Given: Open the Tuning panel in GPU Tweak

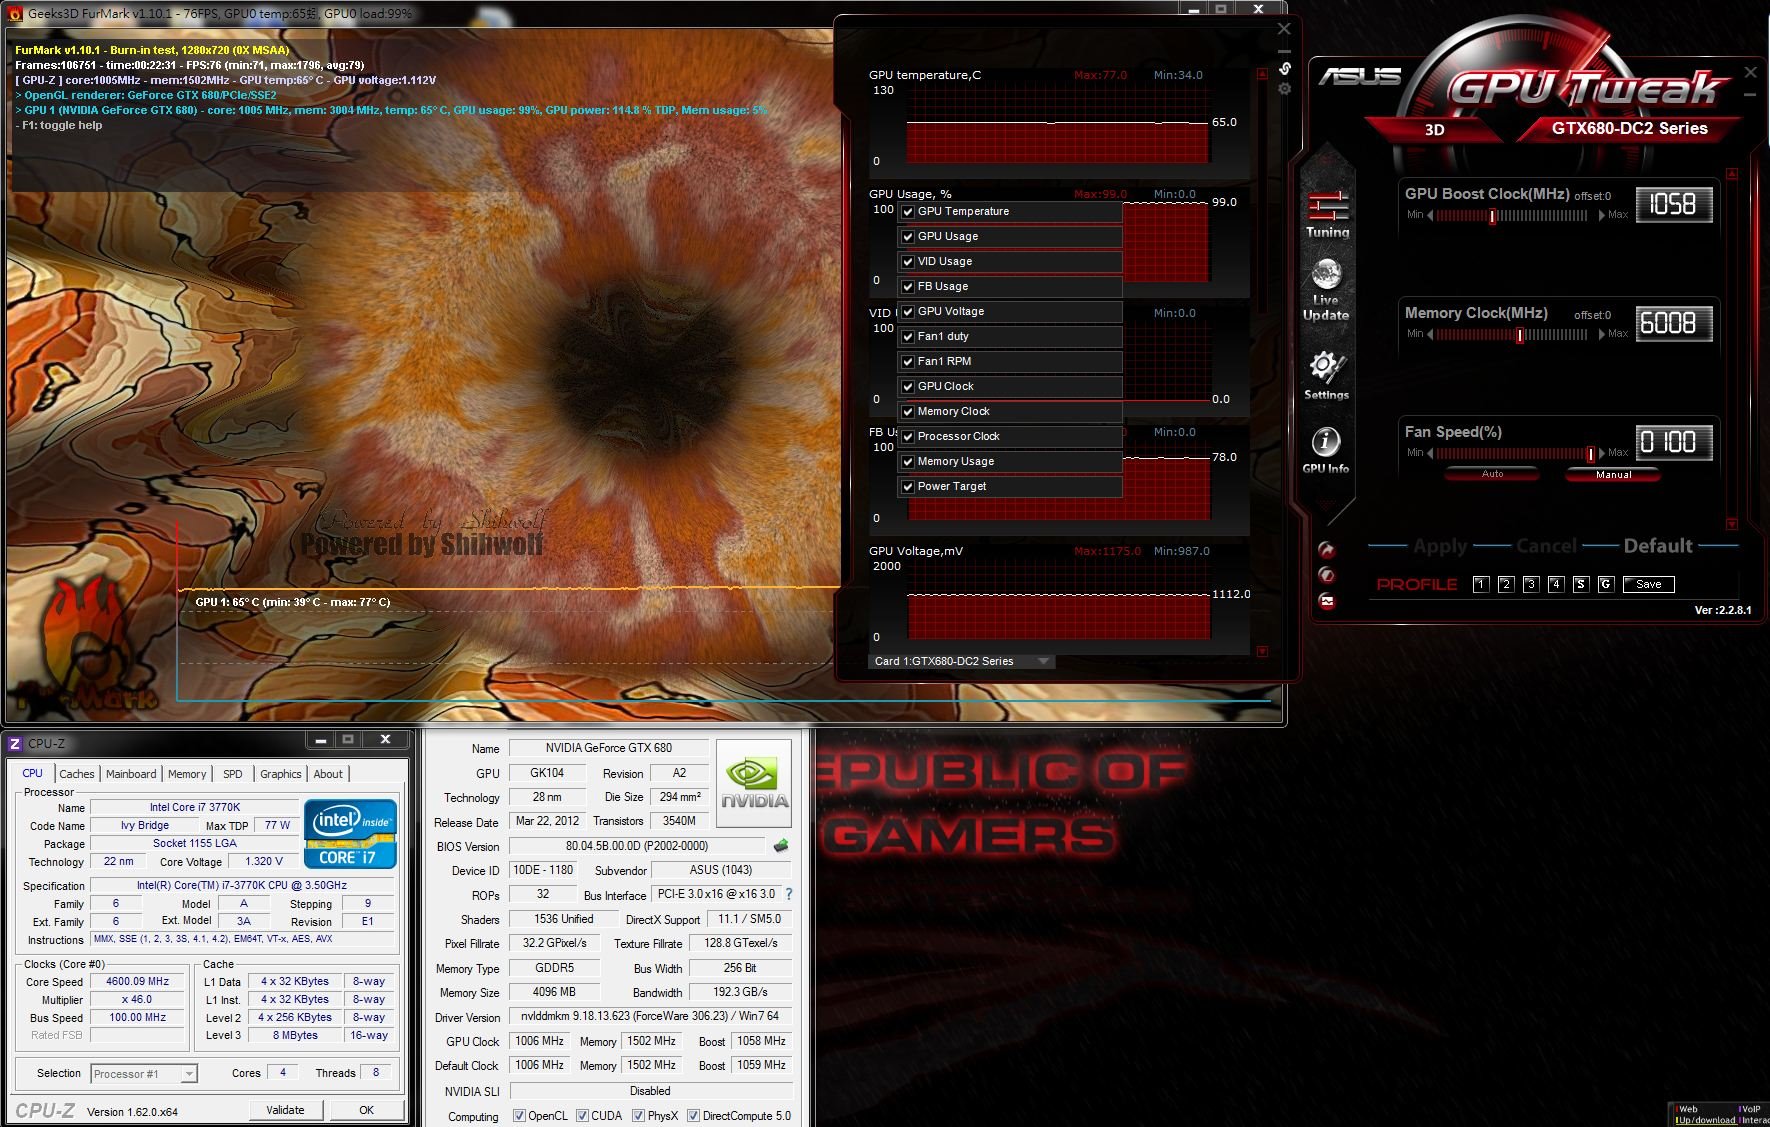Looking at the screenshot, I should pos(1327,214).
